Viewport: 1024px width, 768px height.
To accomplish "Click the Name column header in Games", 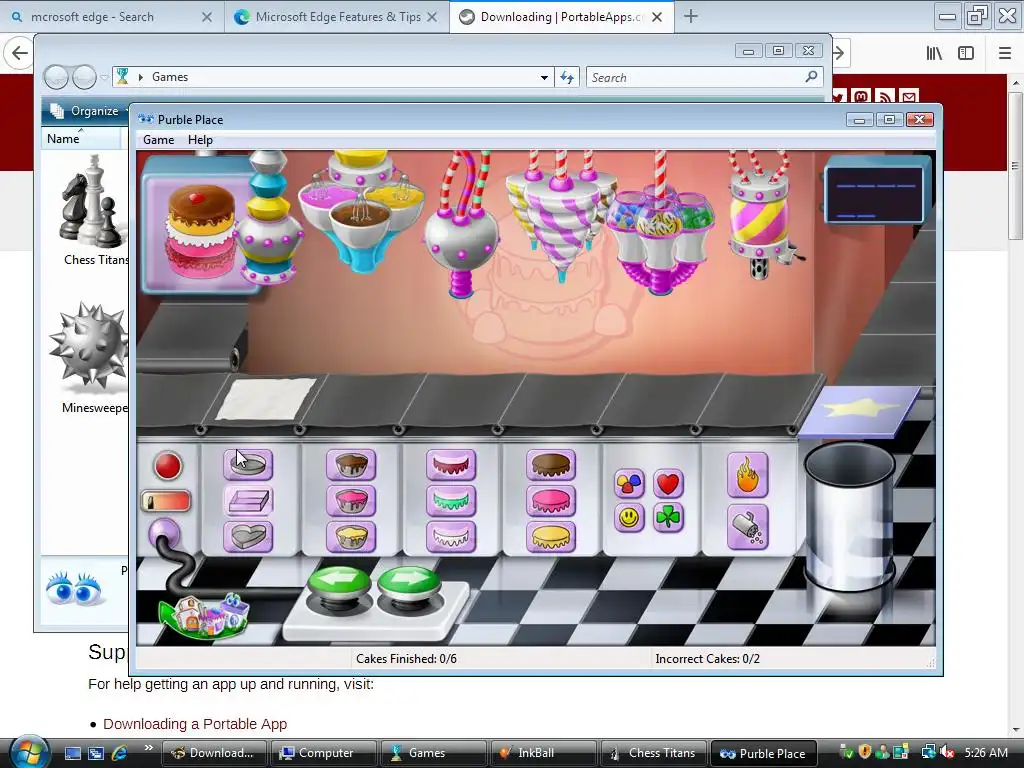I will (81, 138).
